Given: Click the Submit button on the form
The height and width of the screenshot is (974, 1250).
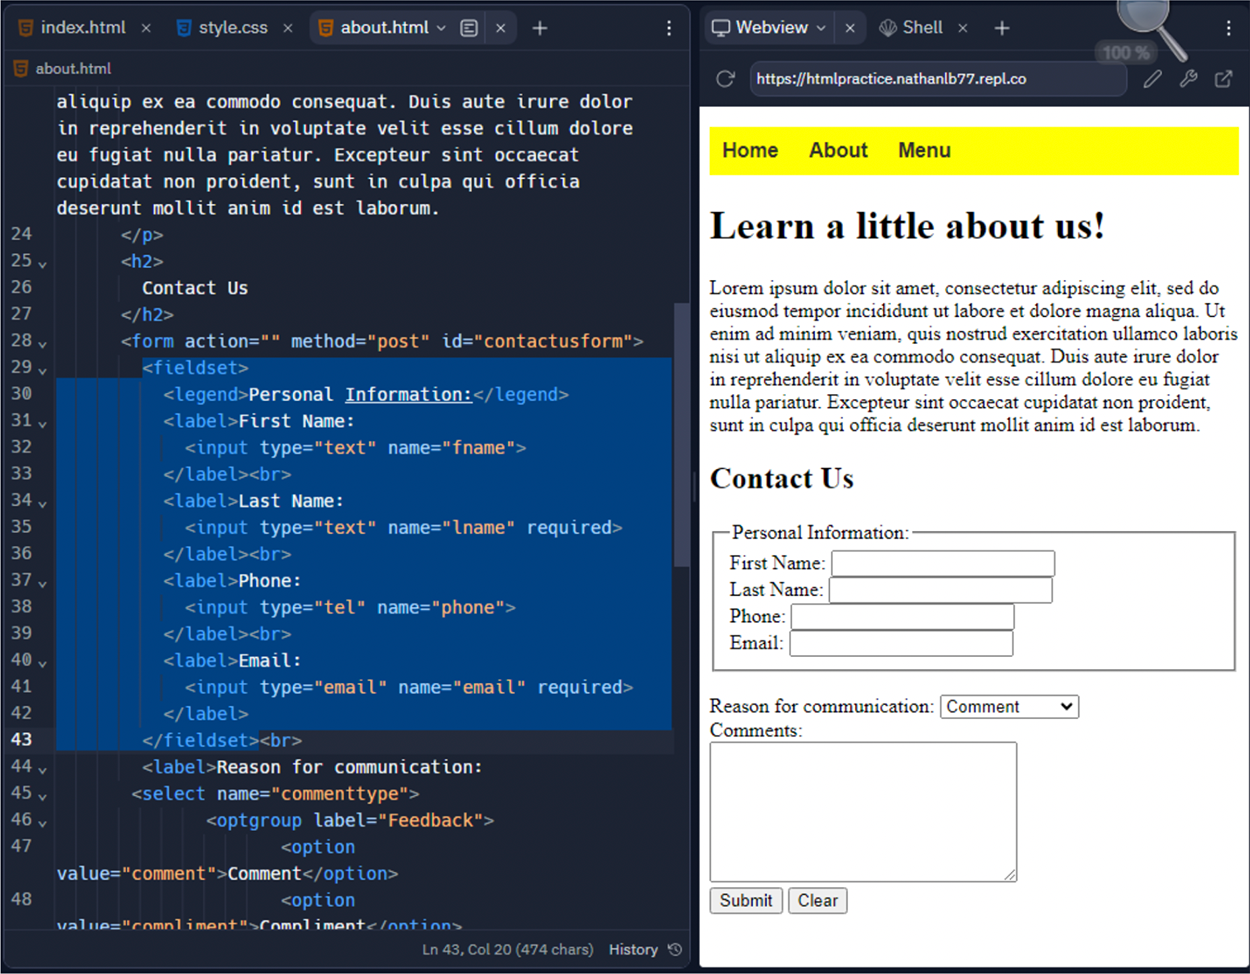Looking at the screenshot, I should 746,901.
